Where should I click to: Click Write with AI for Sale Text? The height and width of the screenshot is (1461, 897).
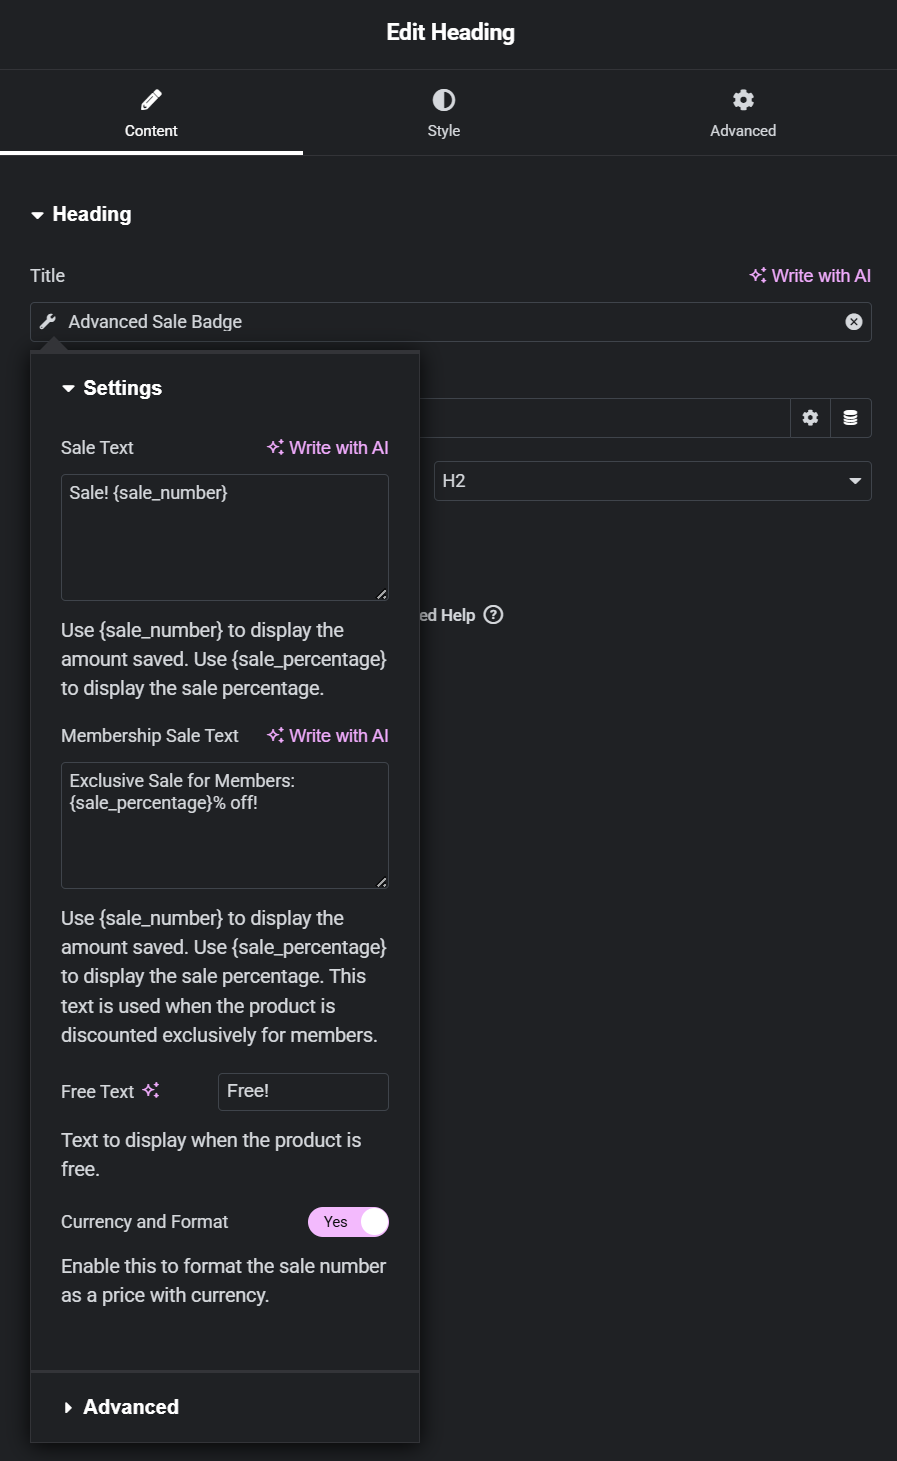tap(328, 447)
